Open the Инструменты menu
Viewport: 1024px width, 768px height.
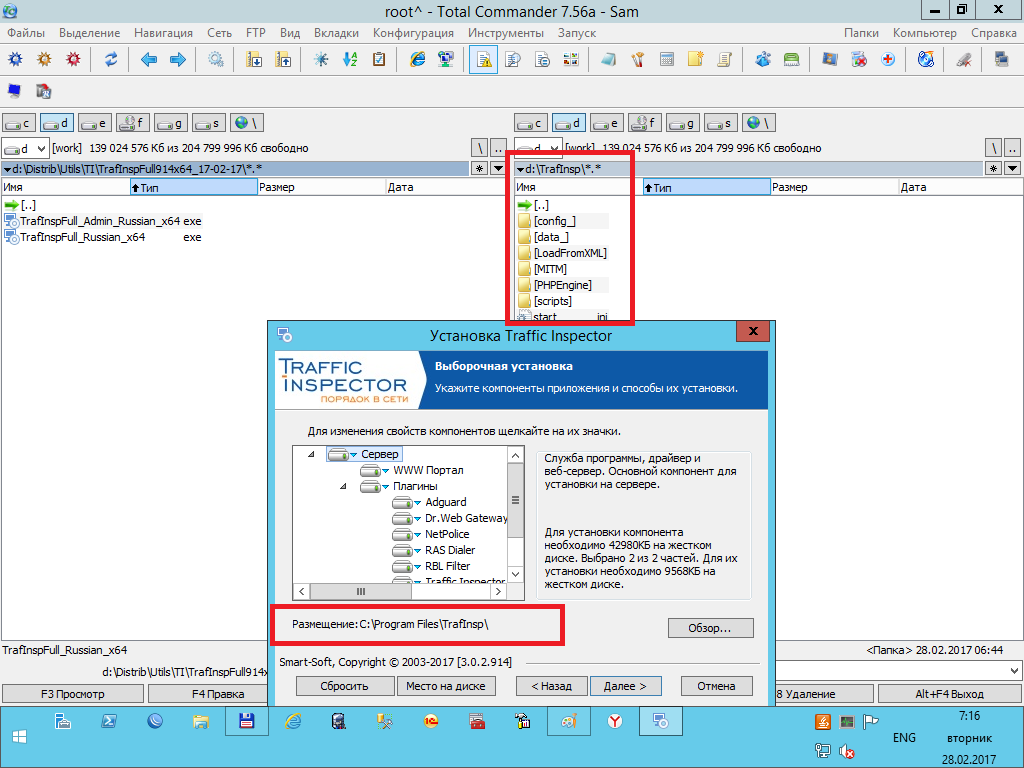tap(505, 33)
